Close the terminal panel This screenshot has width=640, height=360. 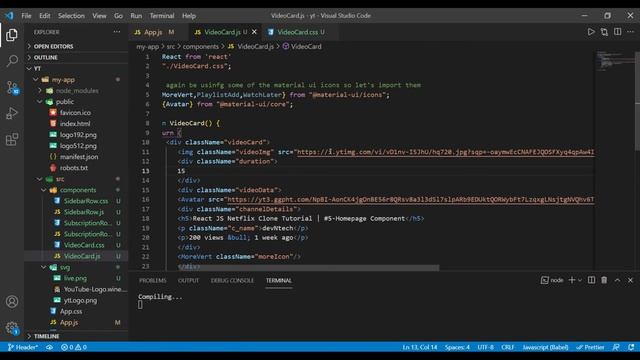[630, 280]
